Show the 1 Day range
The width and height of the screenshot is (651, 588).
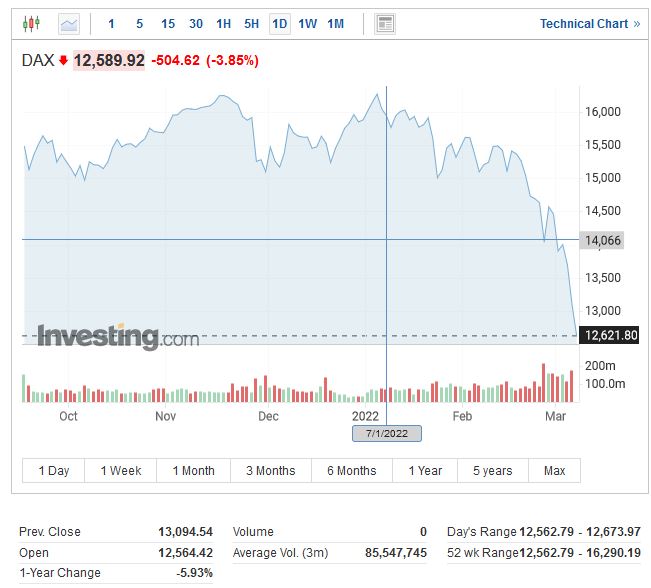(x=54, y=471)
